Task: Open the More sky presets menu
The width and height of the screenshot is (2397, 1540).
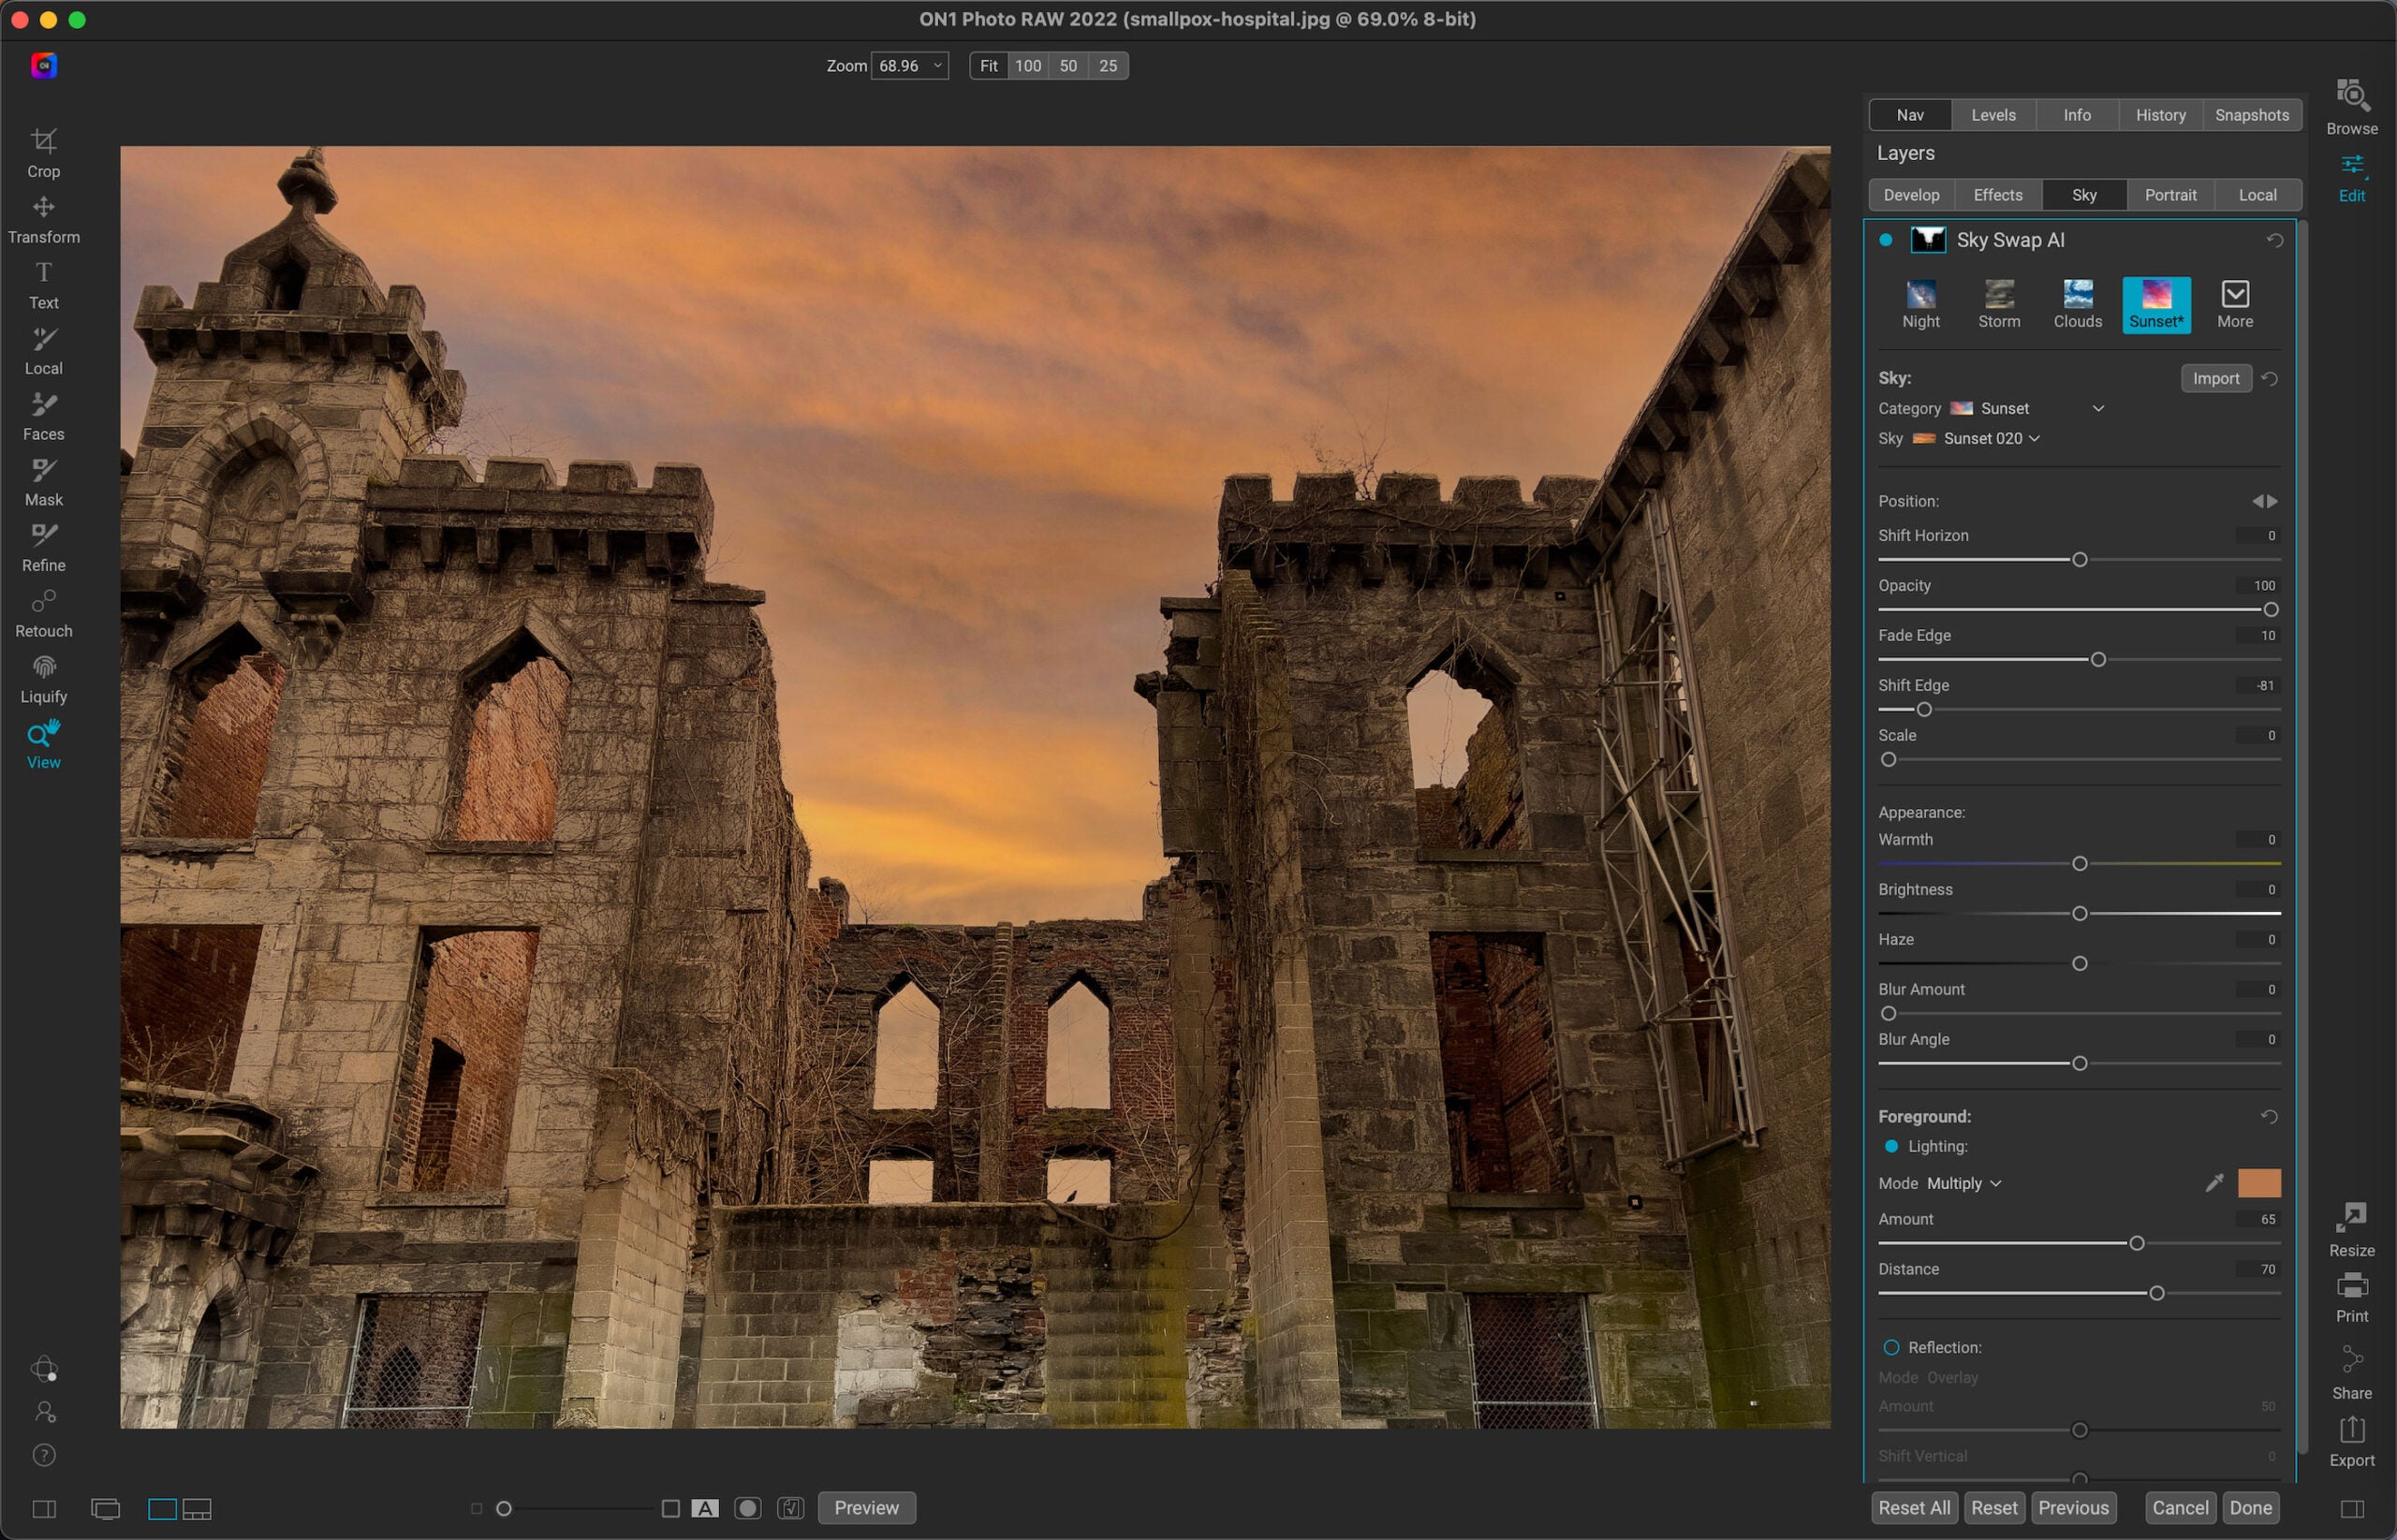Action: tap(2234, 304)
